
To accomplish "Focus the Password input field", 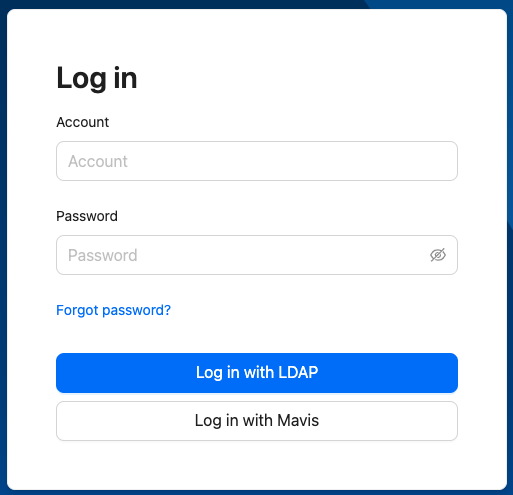I will pos(257,255).
